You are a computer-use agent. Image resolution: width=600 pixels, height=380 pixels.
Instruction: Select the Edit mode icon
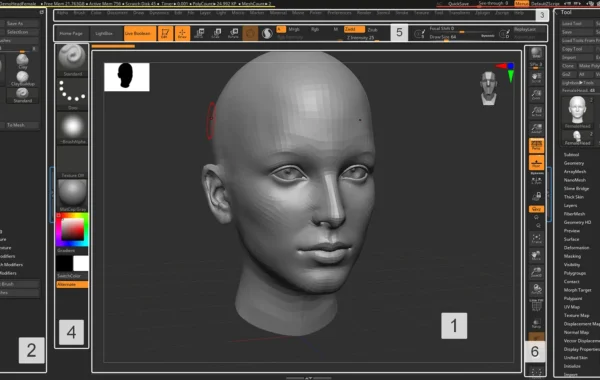[x=165, y=33]
